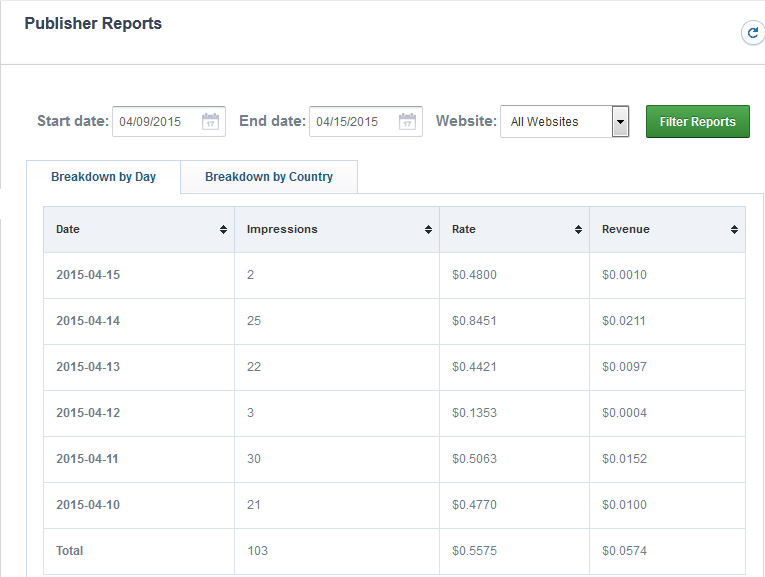
Task: Expand the All Websites dropdown
Action: 620,122
